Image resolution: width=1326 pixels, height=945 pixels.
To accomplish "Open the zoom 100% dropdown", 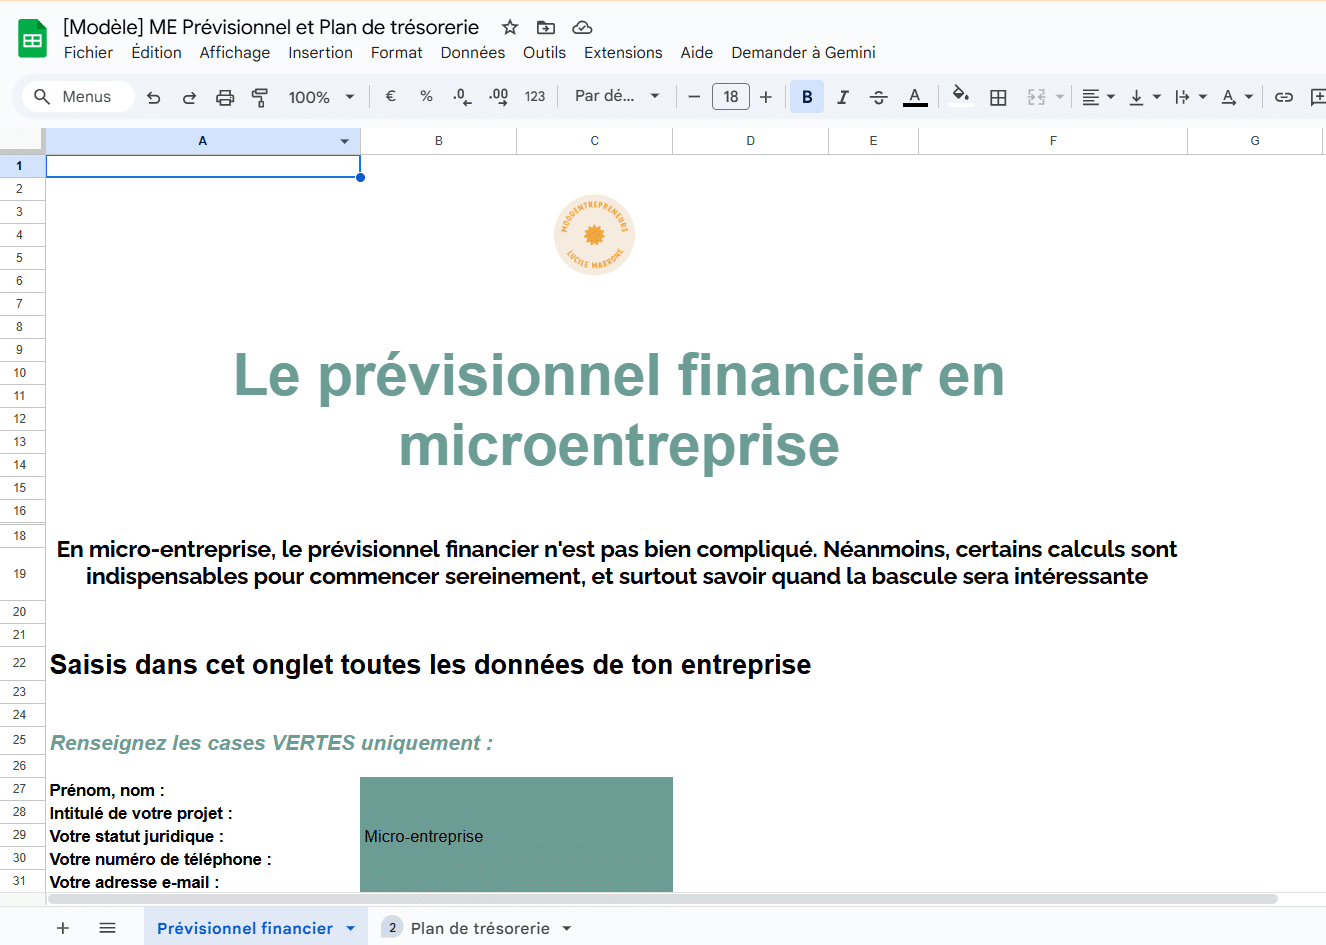I will [322, 97].
